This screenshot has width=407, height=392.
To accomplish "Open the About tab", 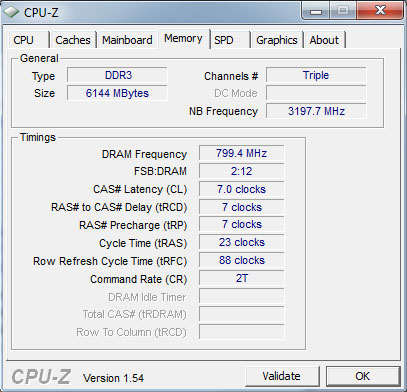I will [x=324, y=40].
